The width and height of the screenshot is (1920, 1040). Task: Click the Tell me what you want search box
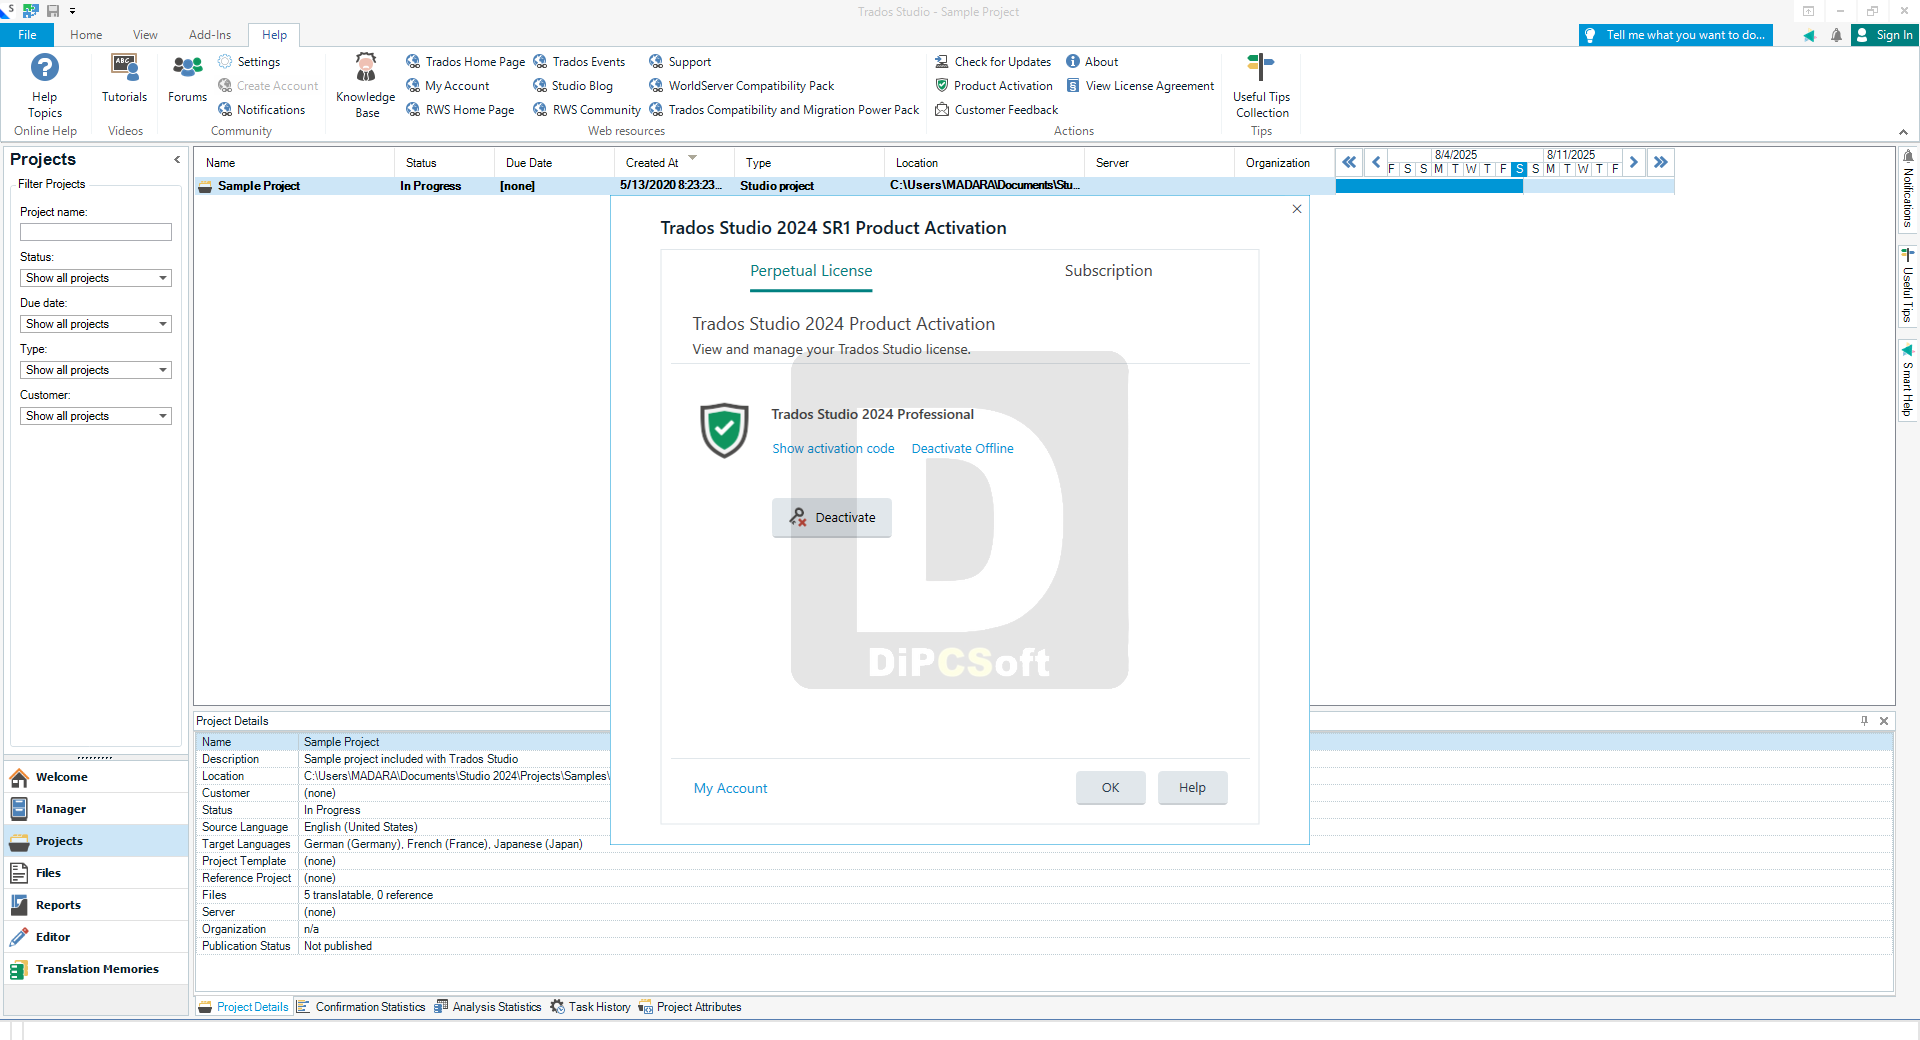1676,35
